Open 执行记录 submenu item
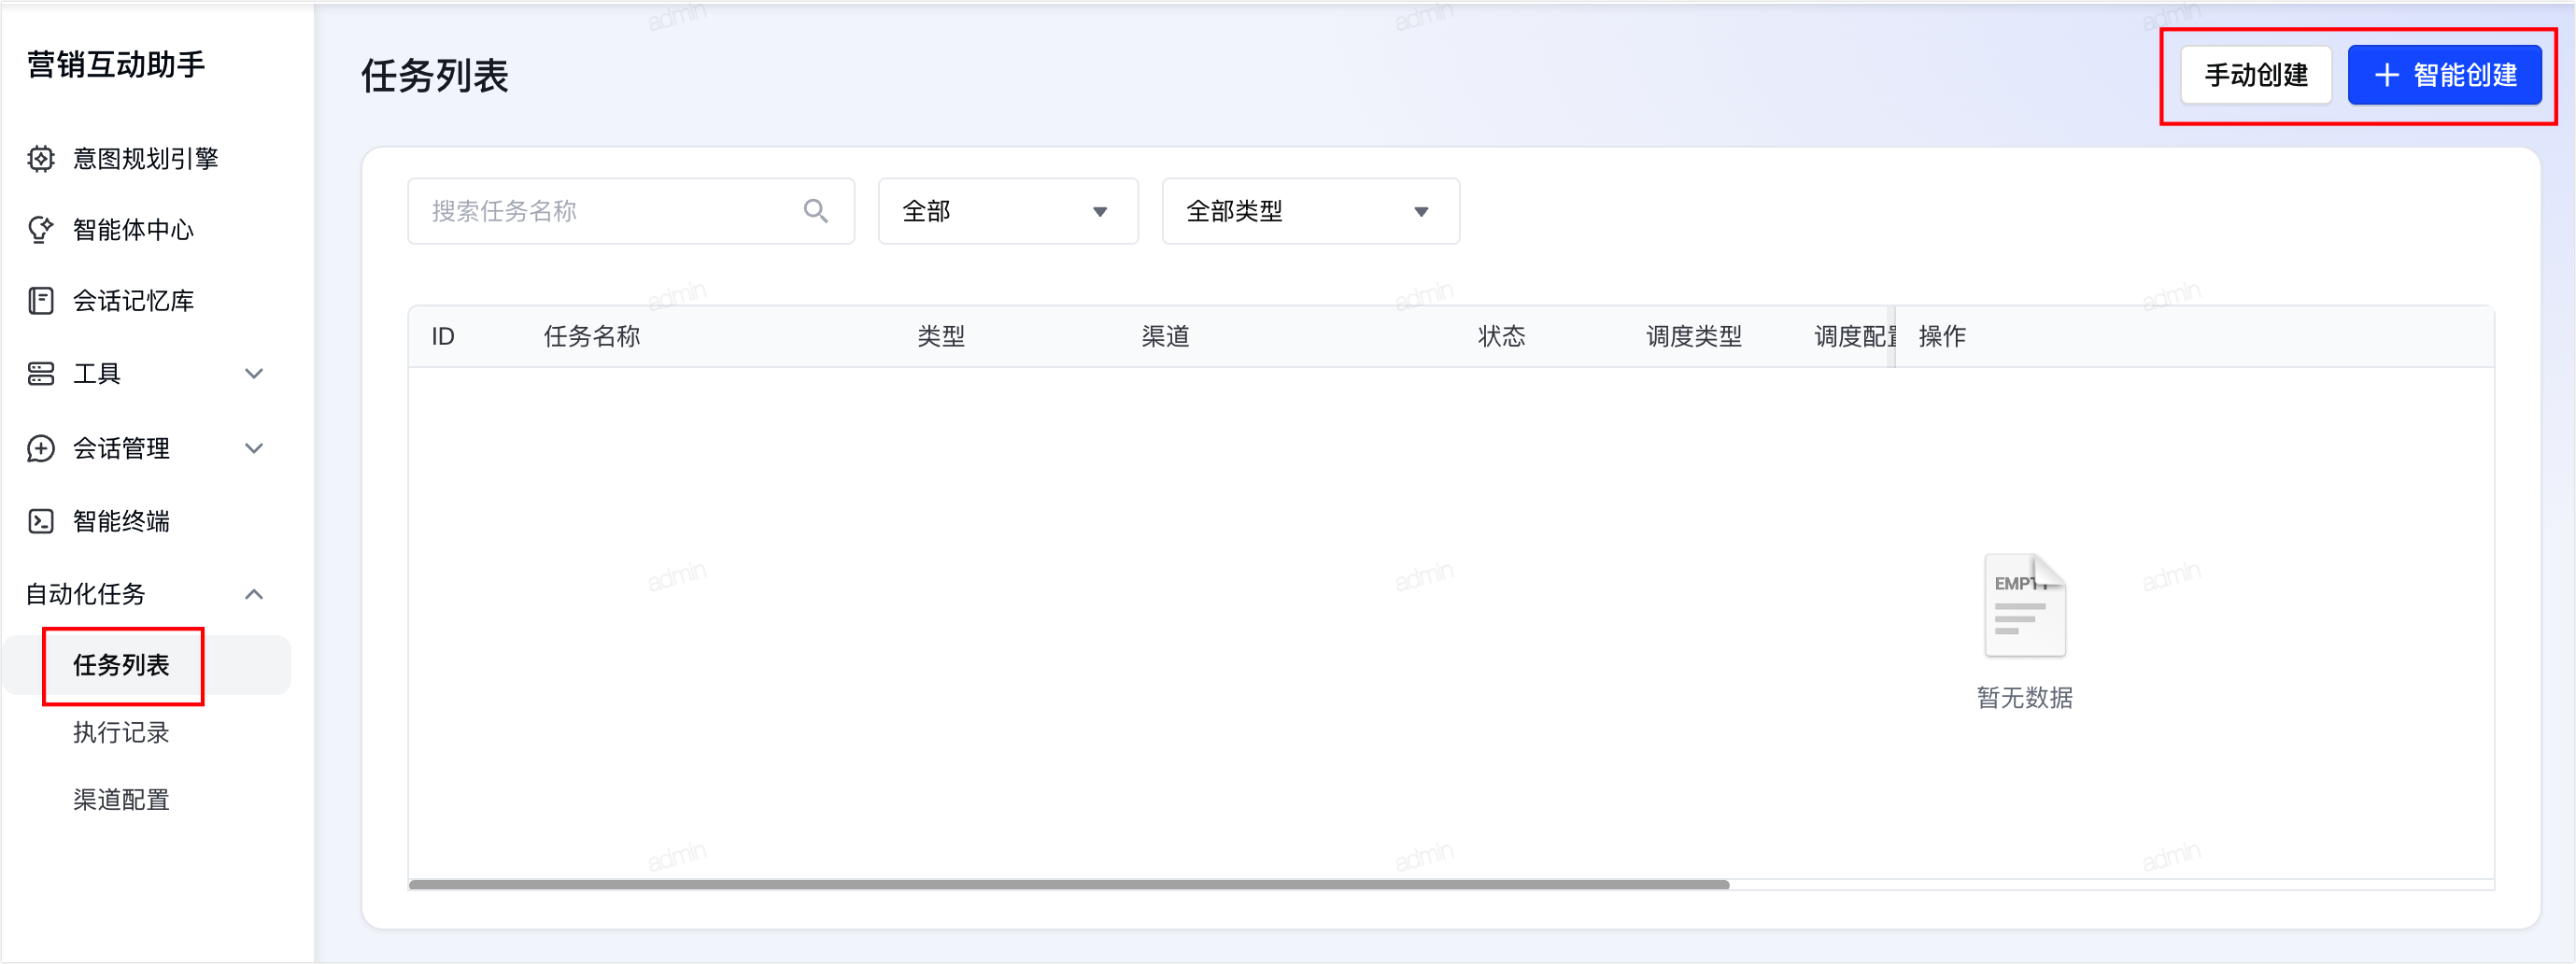Image resolution: width=2576 pixels, height=964 pixels. [121, 733]
